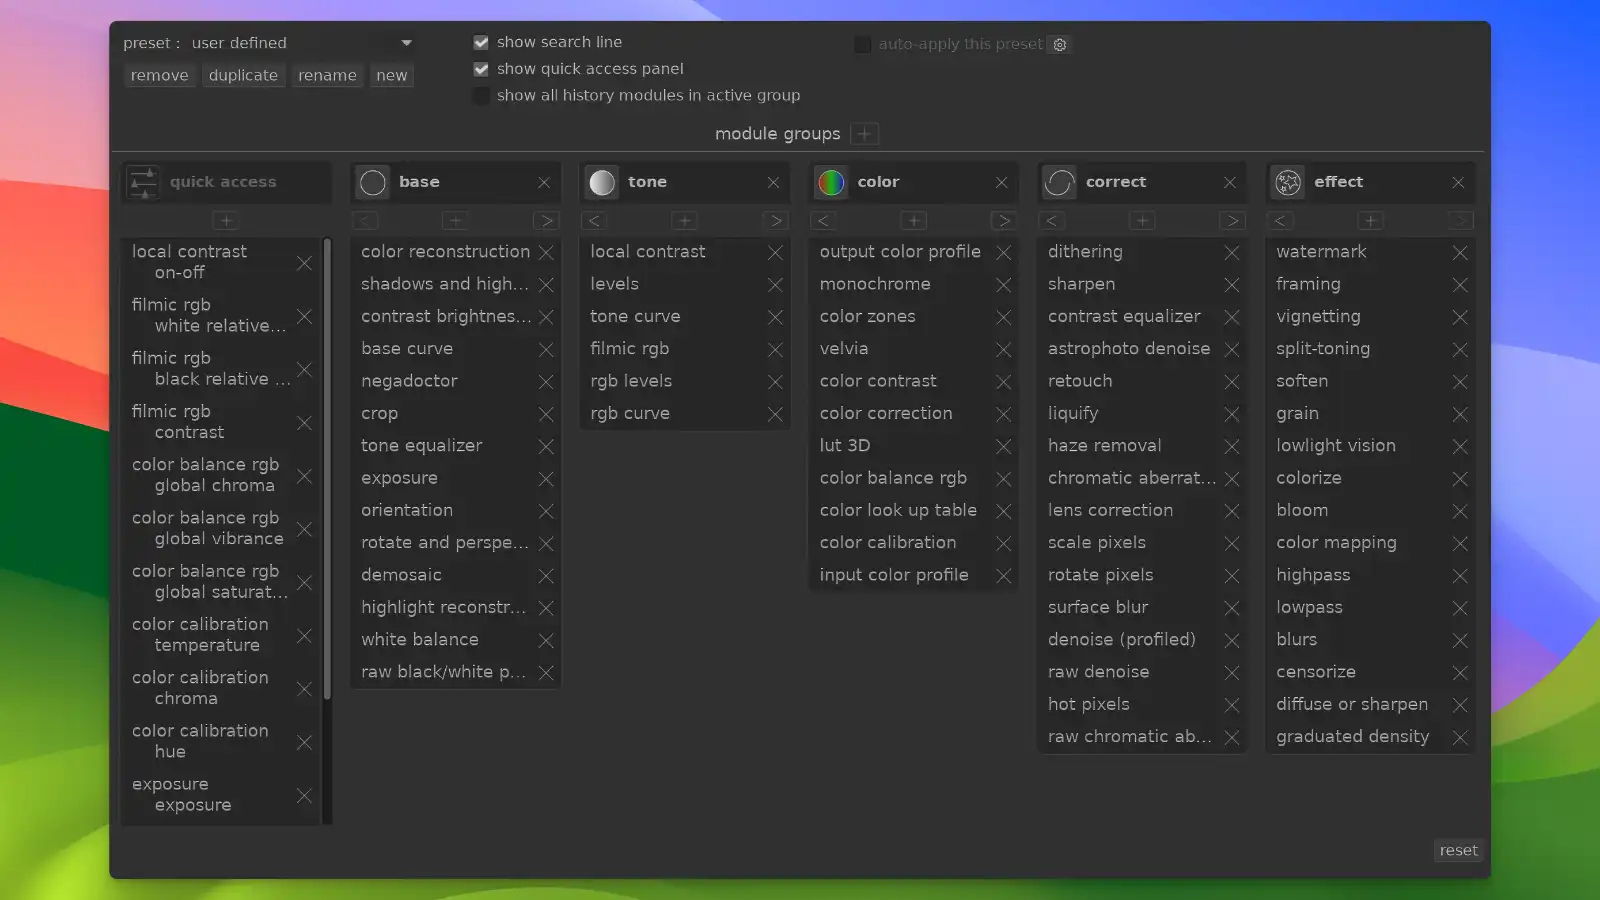This screenshot has width=1600, height=900.
Task: Add a module to the tone group
Action: (684, 221)
